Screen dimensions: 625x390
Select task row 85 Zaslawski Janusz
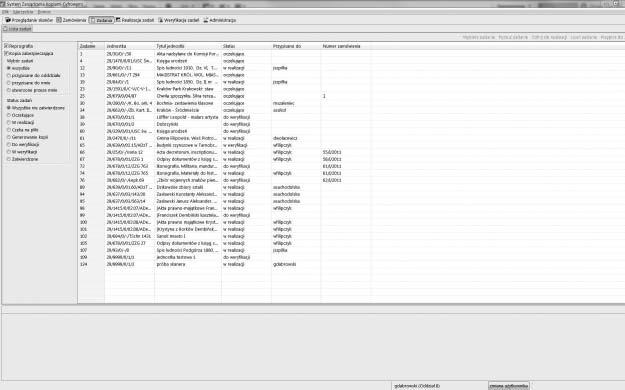pyautogui.click(x=351, y=201)
